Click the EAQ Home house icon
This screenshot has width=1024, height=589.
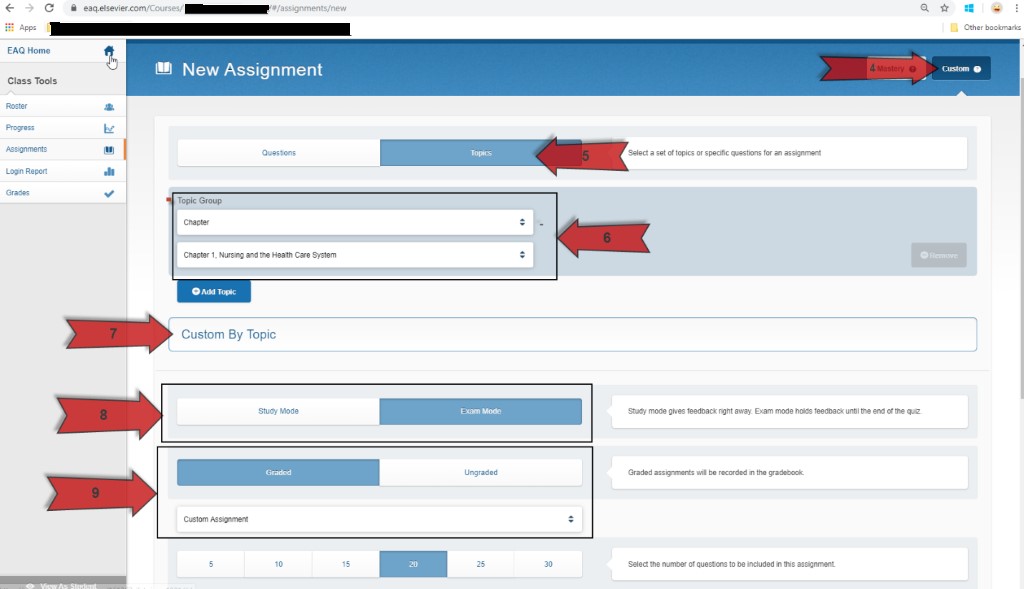coord(108,50)
